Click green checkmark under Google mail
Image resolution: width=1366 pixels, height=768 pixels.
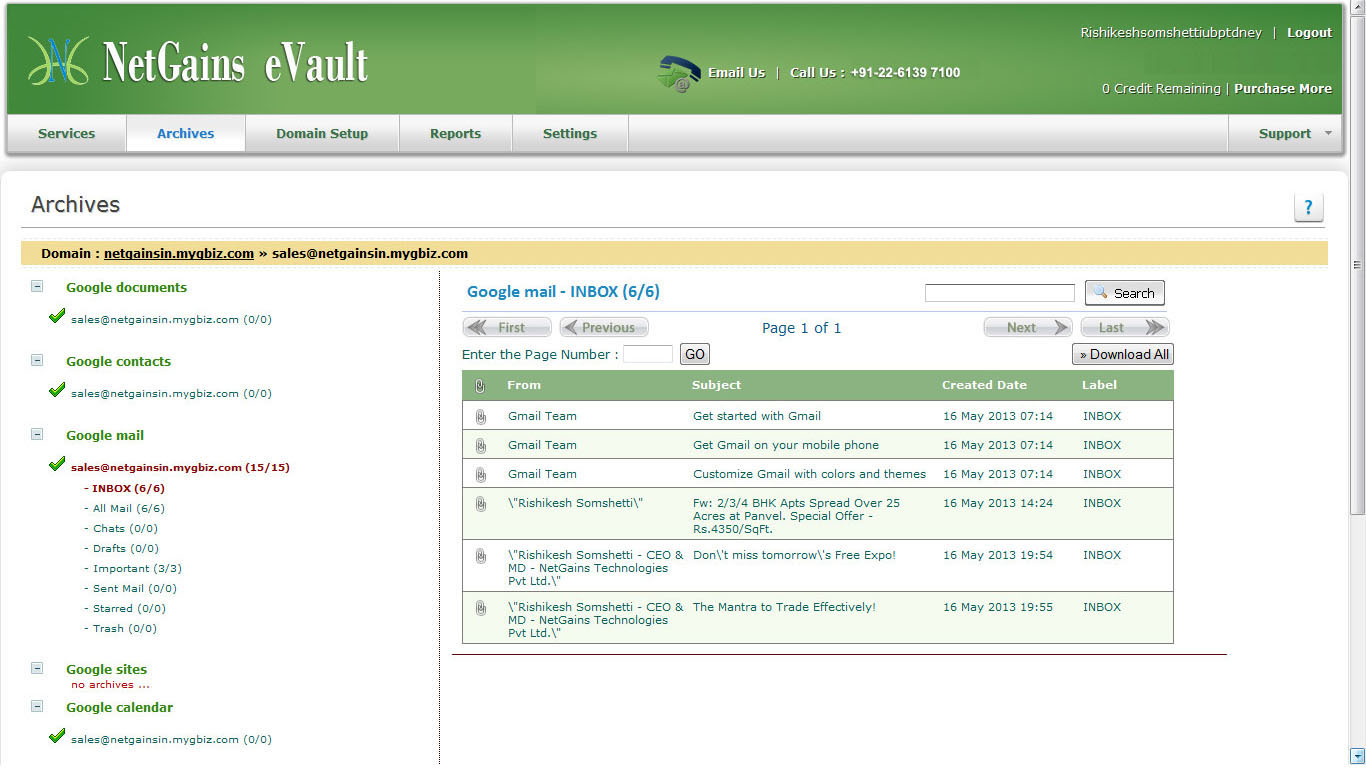pos(57,464)
